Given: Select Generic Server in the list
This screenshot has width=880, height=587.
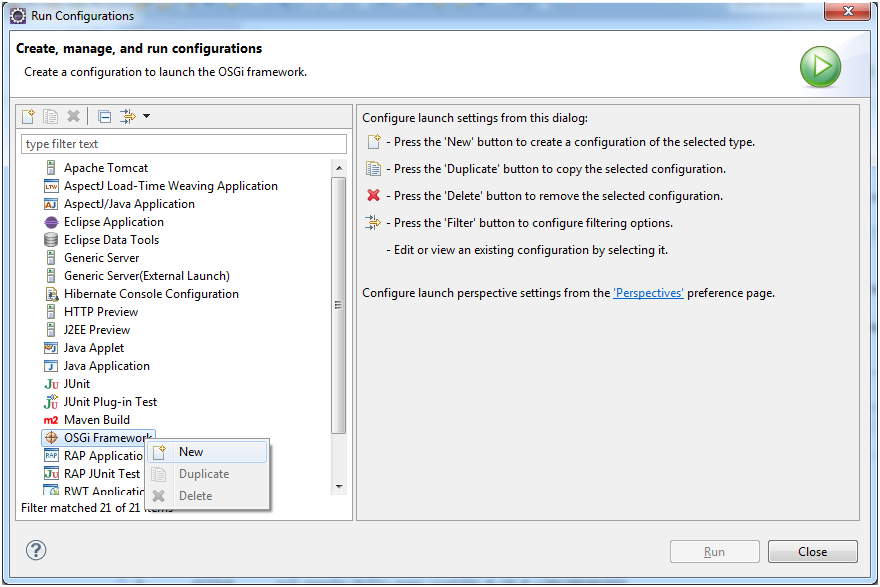Looking at the screenshot, I should pyautogui.click(x=102, y=258).
